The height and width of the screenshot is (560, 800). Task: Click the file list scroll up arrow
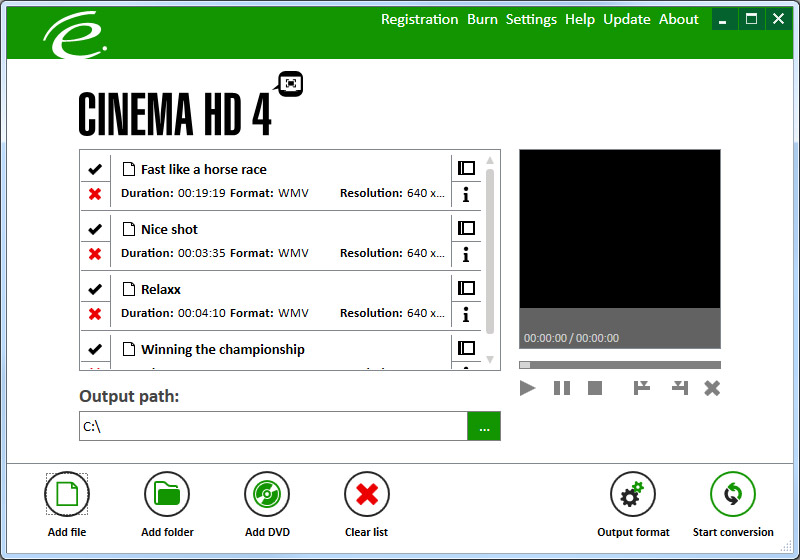click(x=490, y=160)
